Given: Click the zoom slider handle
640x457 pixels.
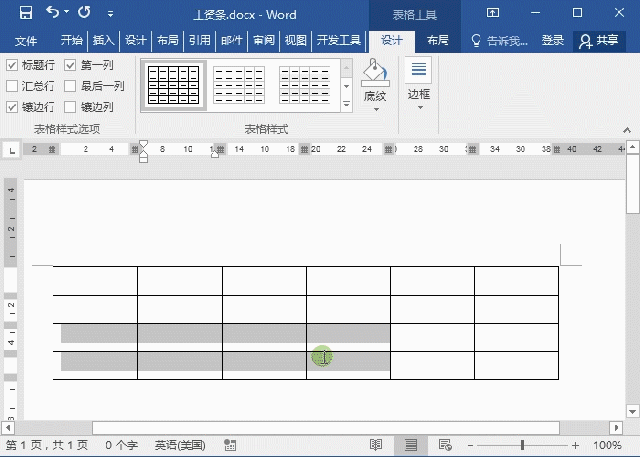Looking at the screenshot, I should point(522,445).
